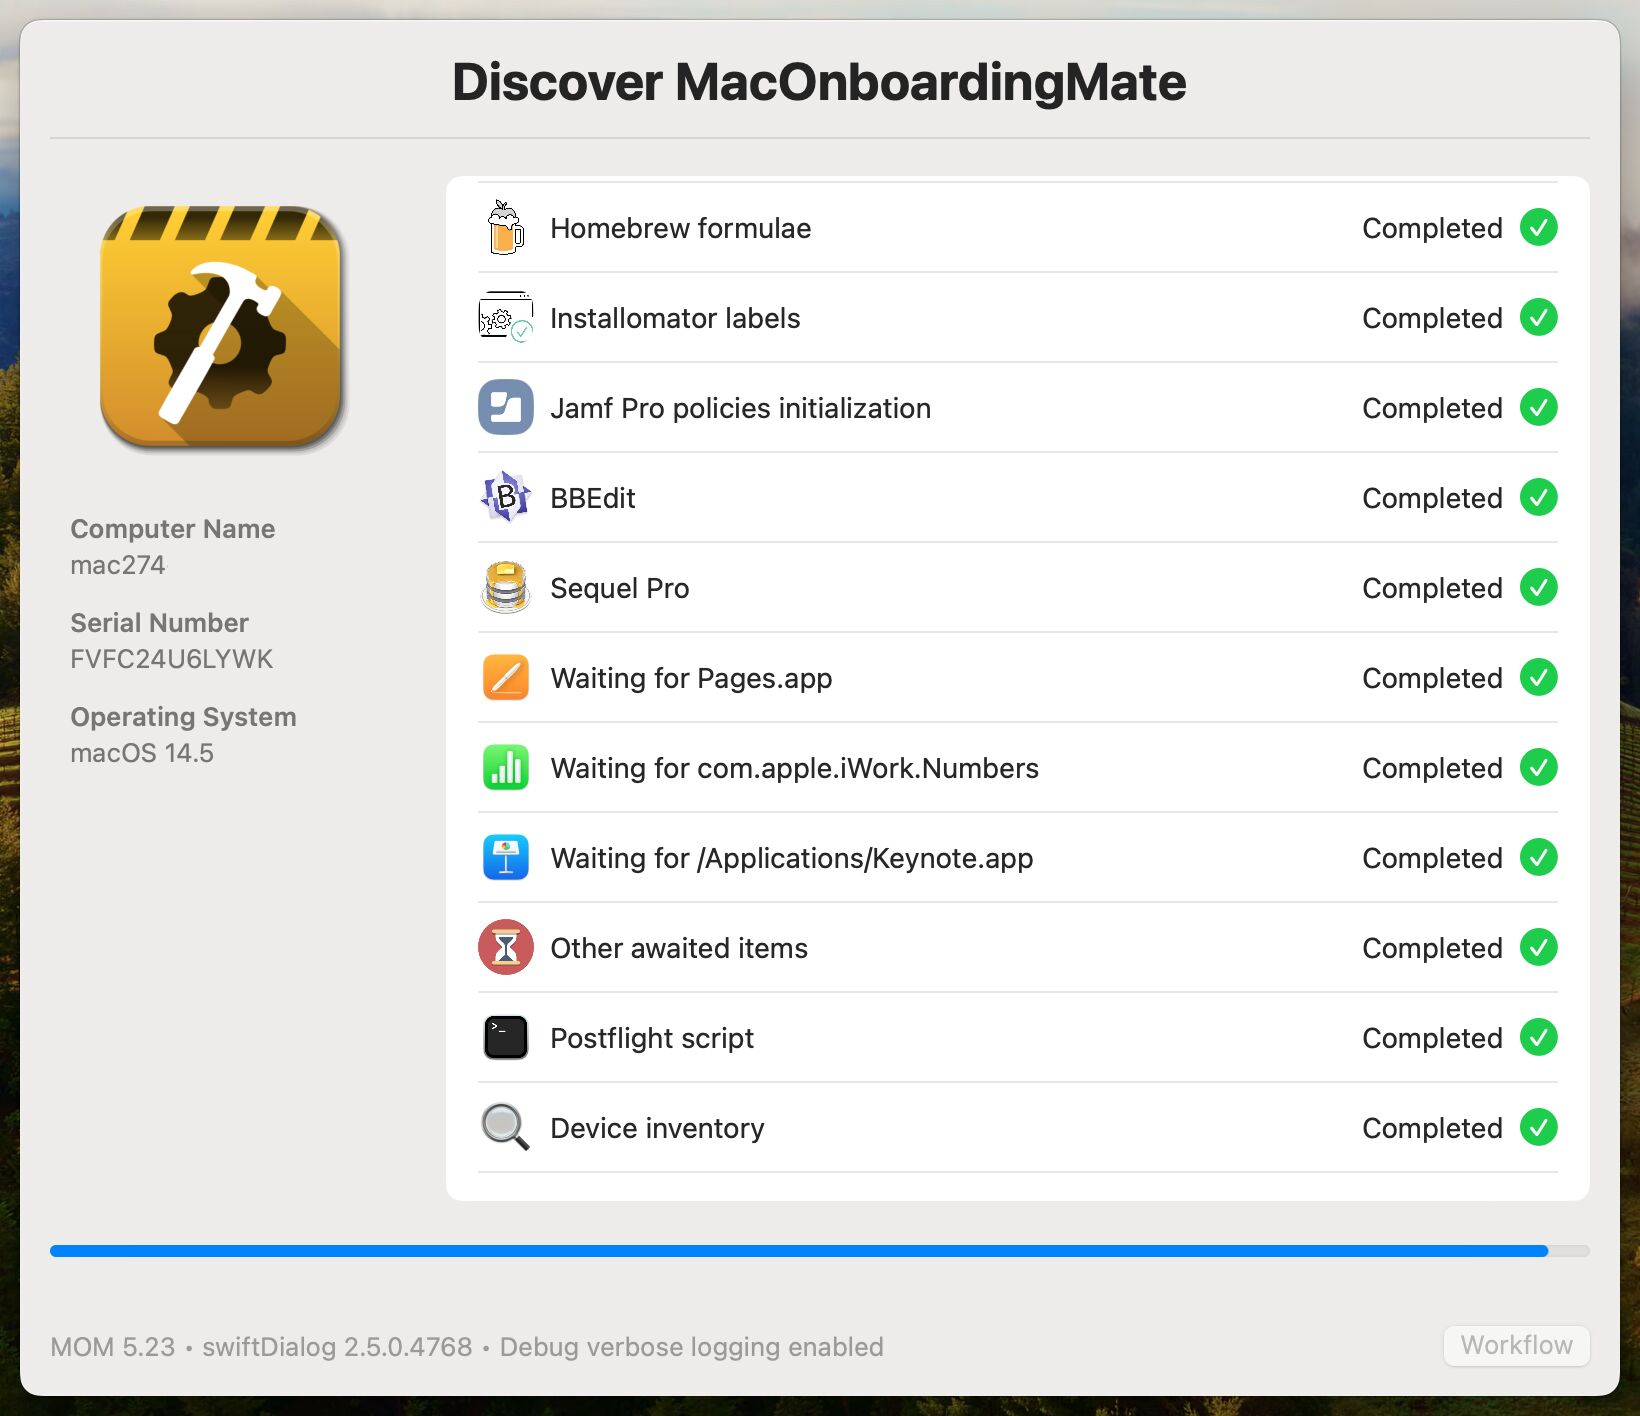Viewport: 1640px width, 1416px height.
Task: Click the 'Discover MacOnboardingMate' title
Action: [819, 82]
